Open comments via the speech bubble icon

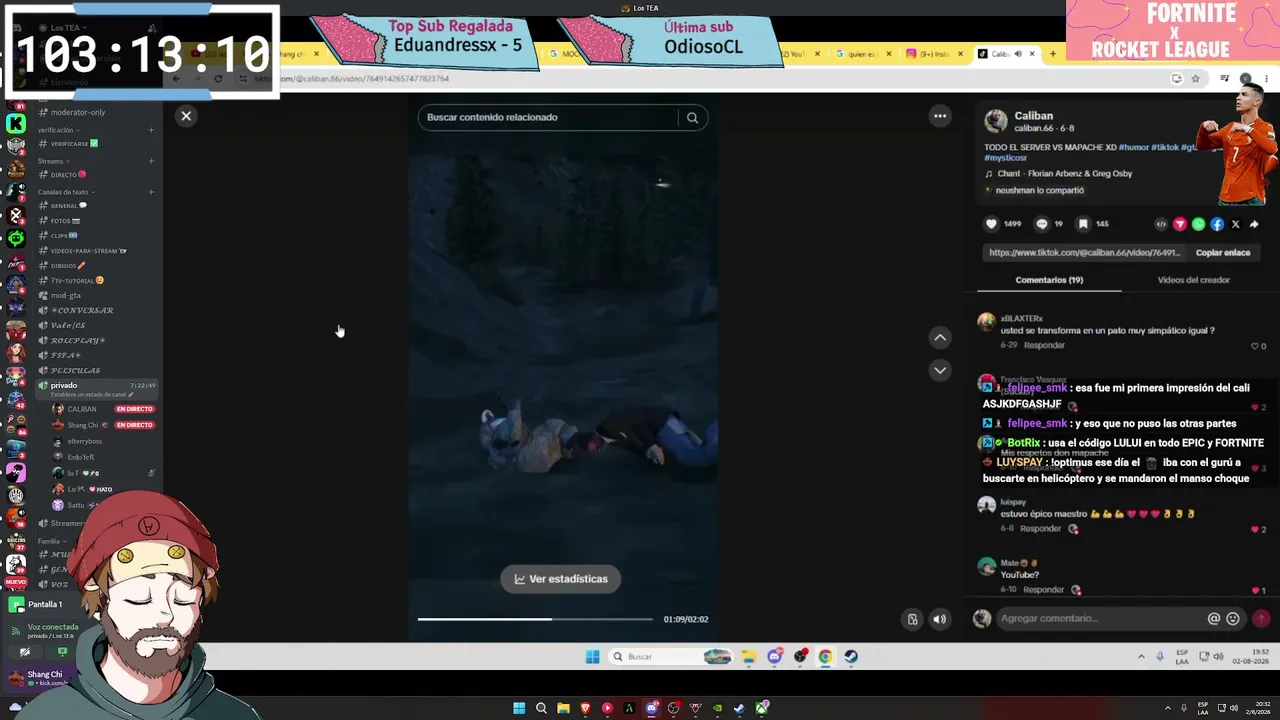(1042, 224)
